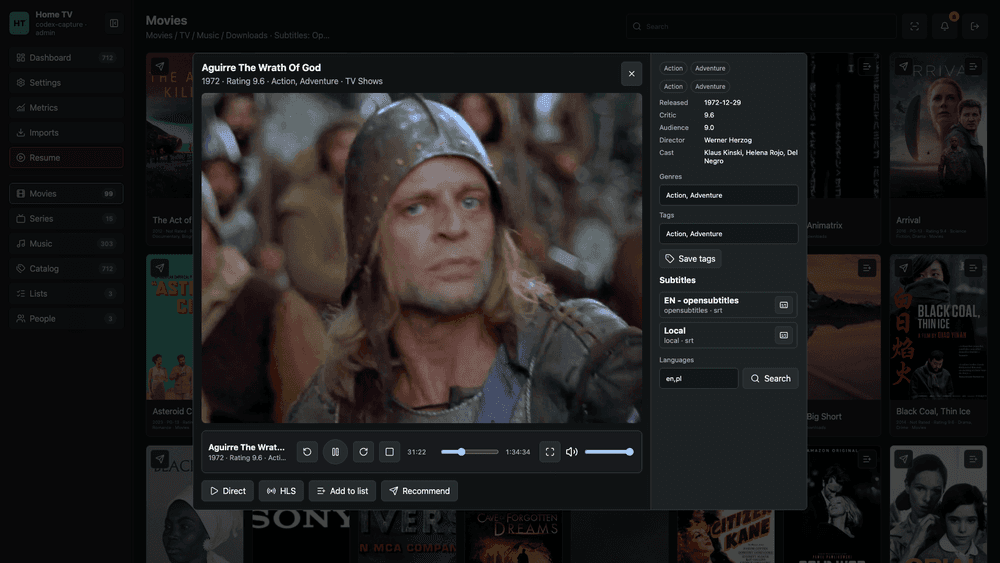Open Metrics in the sidebar
The width and height of the screenshot is (1000, 563).
(66, 108)
